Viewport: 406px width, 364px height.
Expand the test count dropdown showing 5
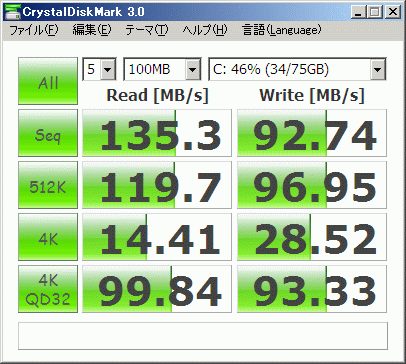pyautogui.click(x=108, y=69)
